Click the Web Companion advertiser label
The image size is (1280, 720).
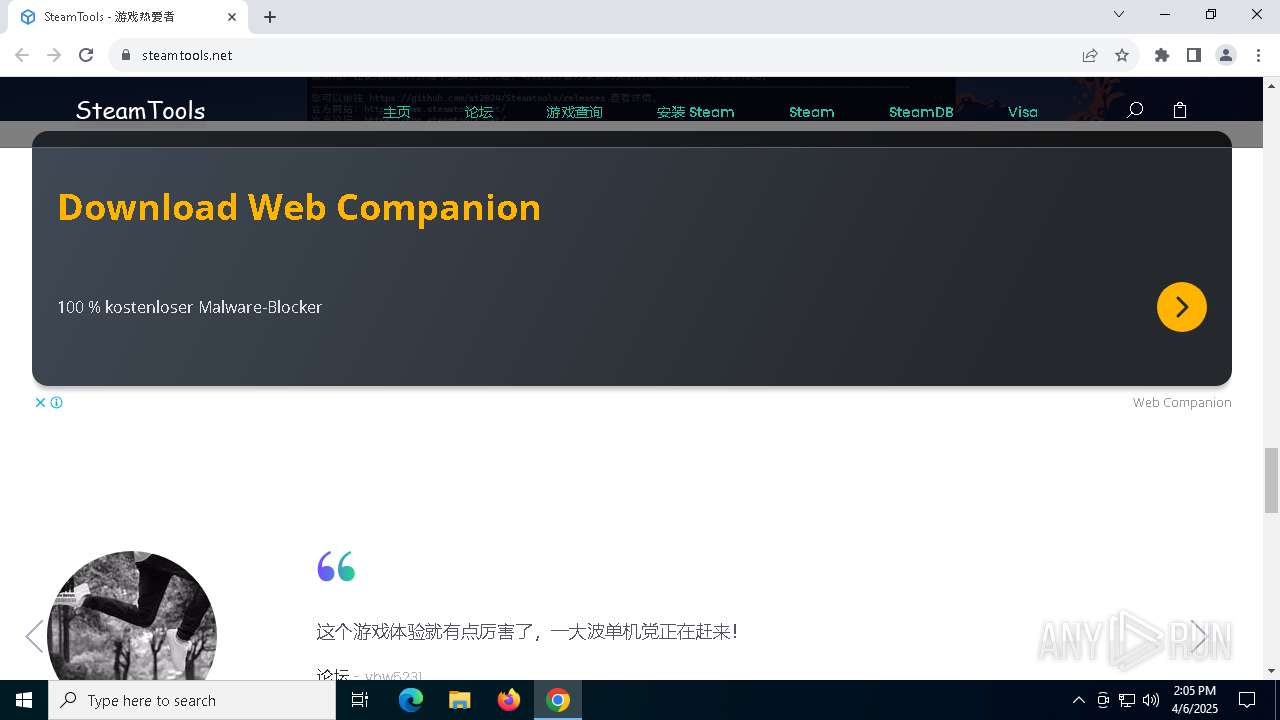[x=1182, y=402]
